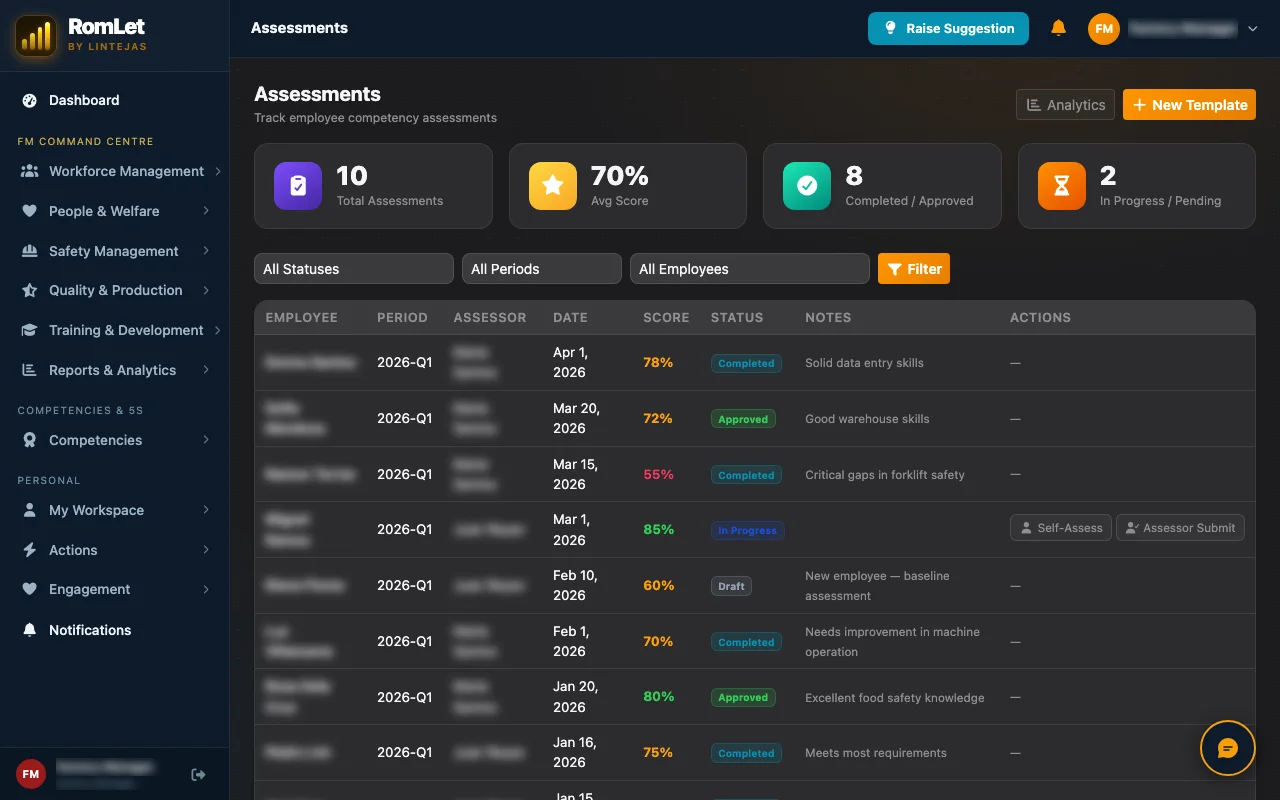Open the All Statuses dropdown

point(354,269)
